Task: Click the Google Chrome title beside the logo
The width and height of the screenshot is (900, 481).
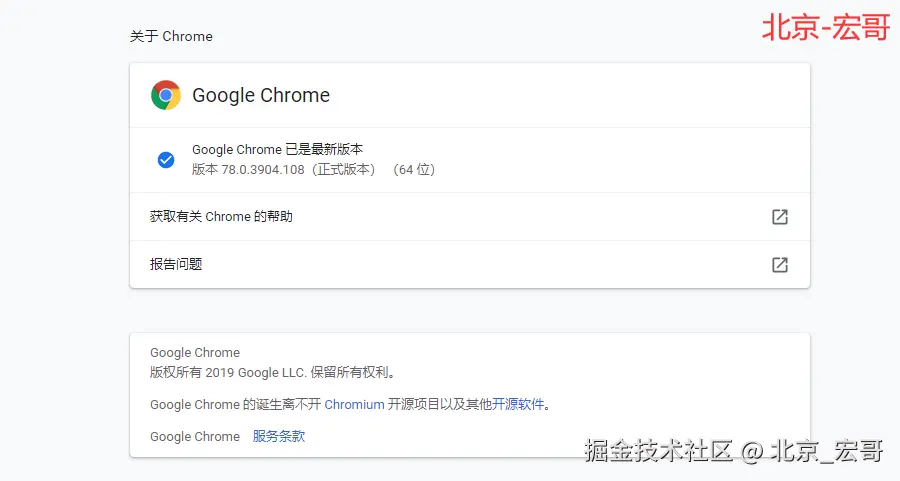Action: coord(261,95)
